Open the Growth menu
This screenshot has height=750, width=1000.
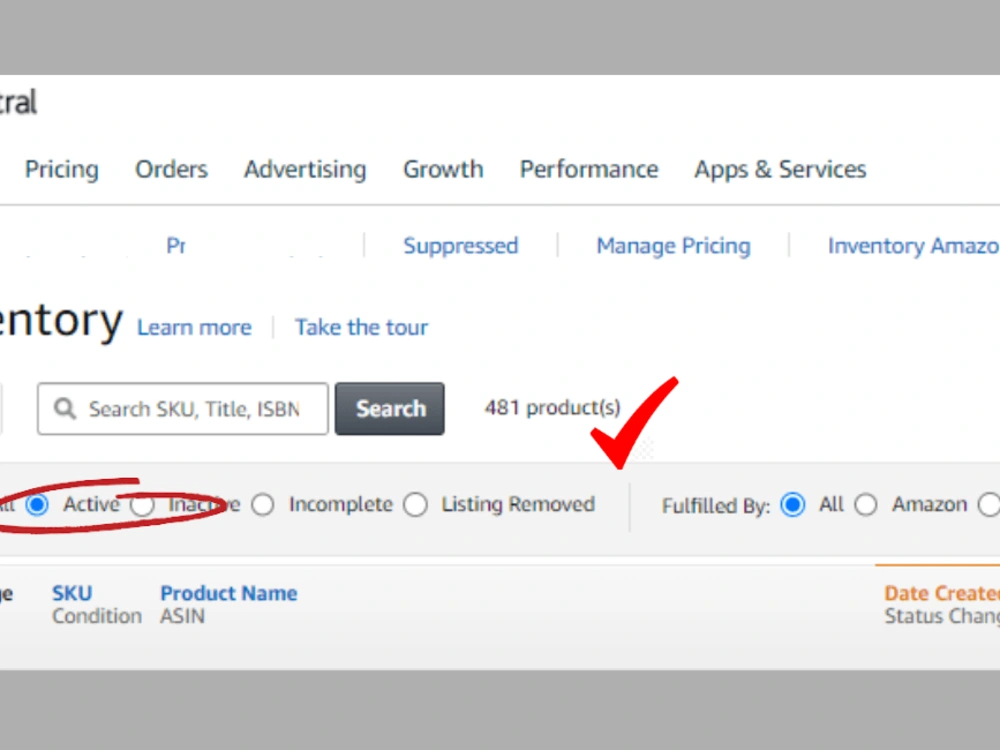(443, 170)
